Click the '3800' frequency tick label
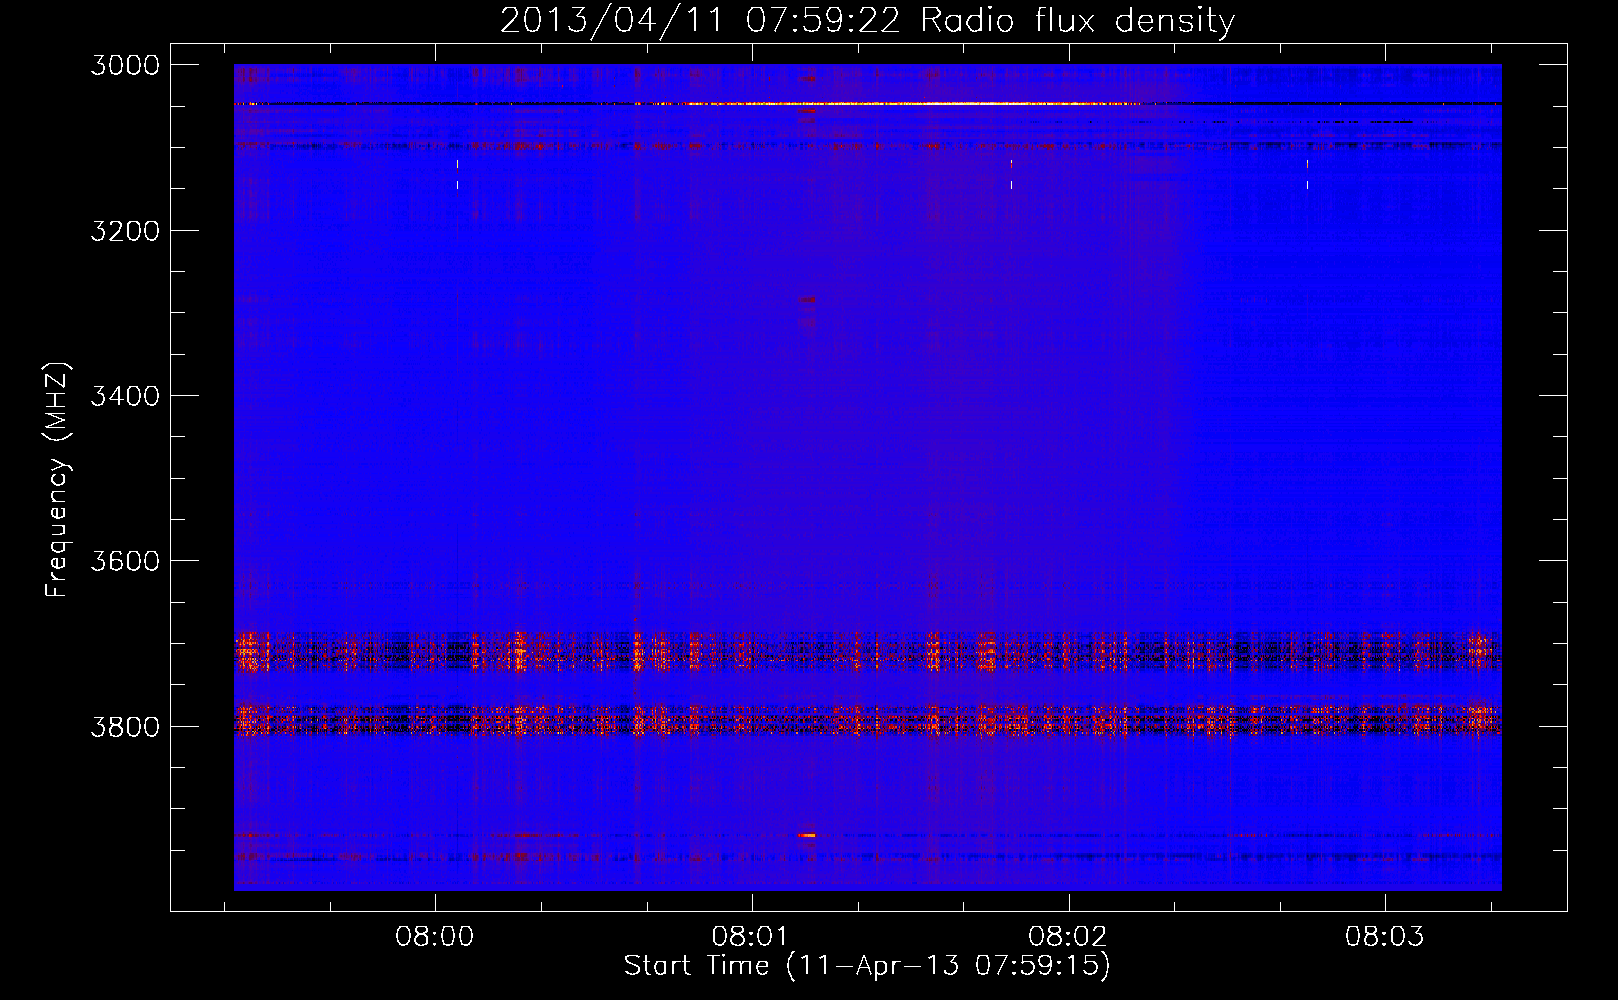 tap(125, 726)
